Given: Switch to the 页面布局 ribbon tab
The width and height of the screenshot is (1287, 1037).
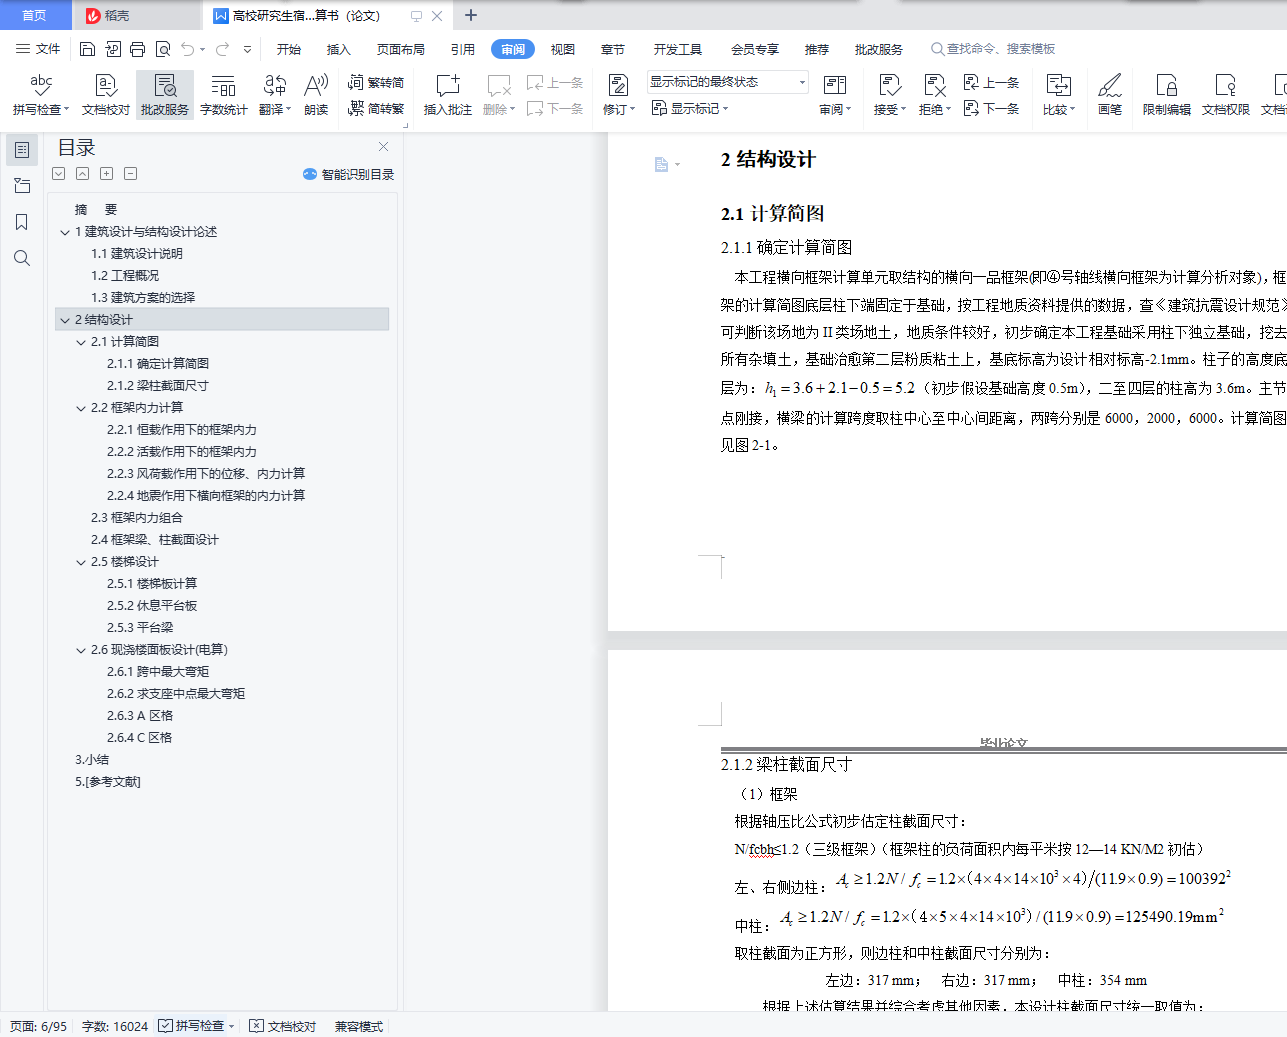Looking at the screenshot, I should coord(401,49).
